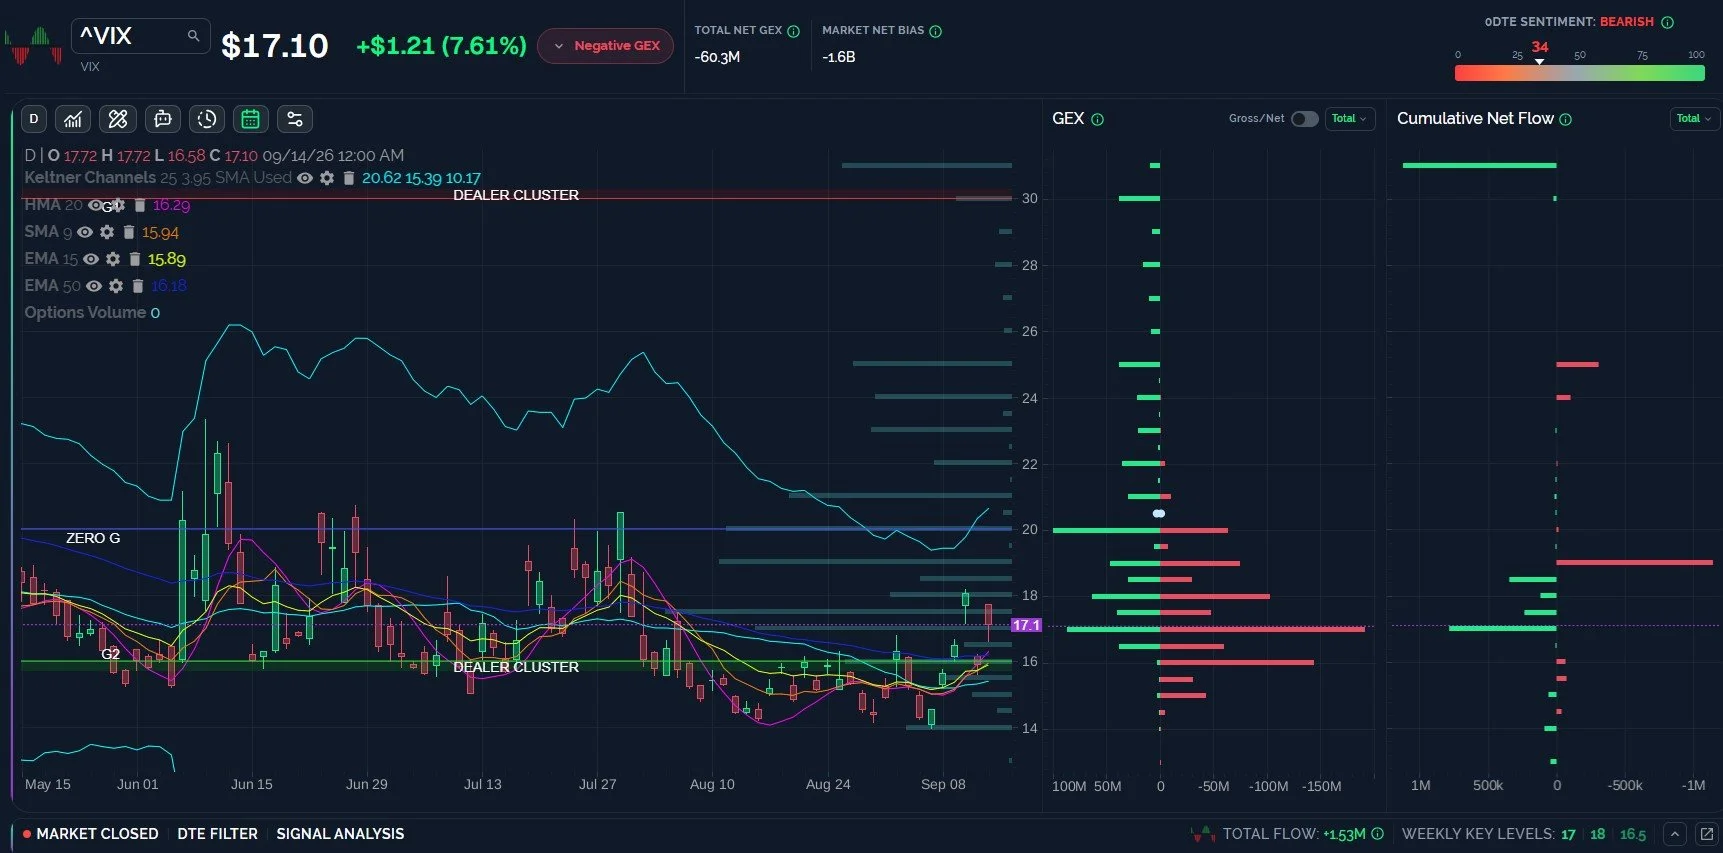Expand the Negative GEX pill dropdown
This screenshot has width=1723, height=853.
606,46
